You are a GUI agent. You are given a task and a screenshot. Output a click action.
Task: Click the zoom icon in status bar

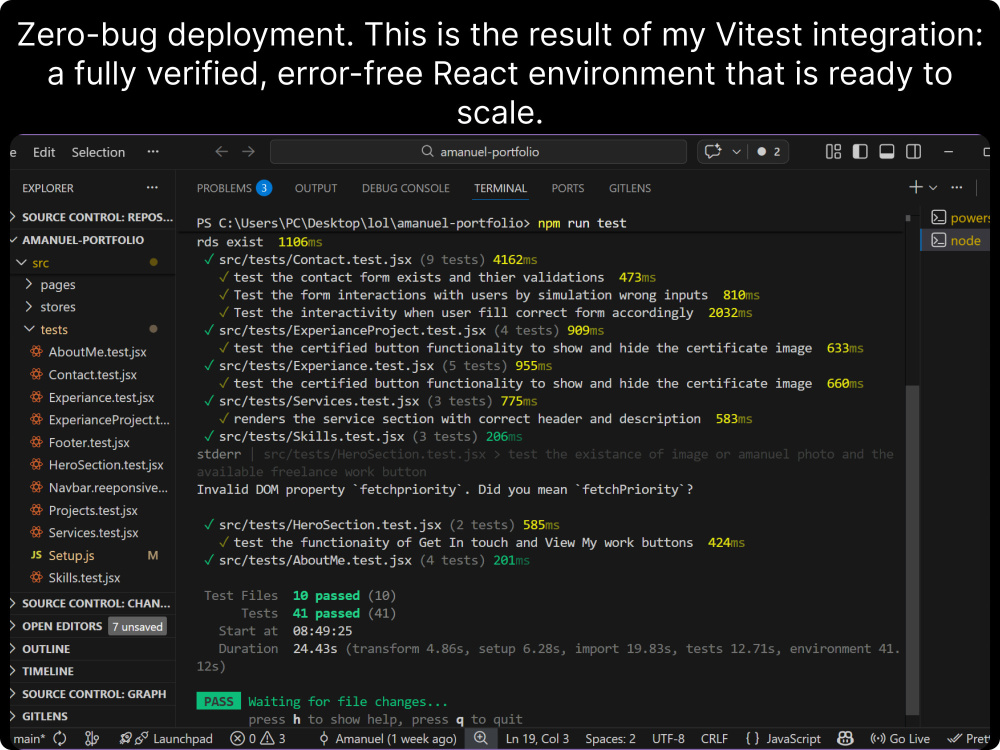tap(481, 739)
